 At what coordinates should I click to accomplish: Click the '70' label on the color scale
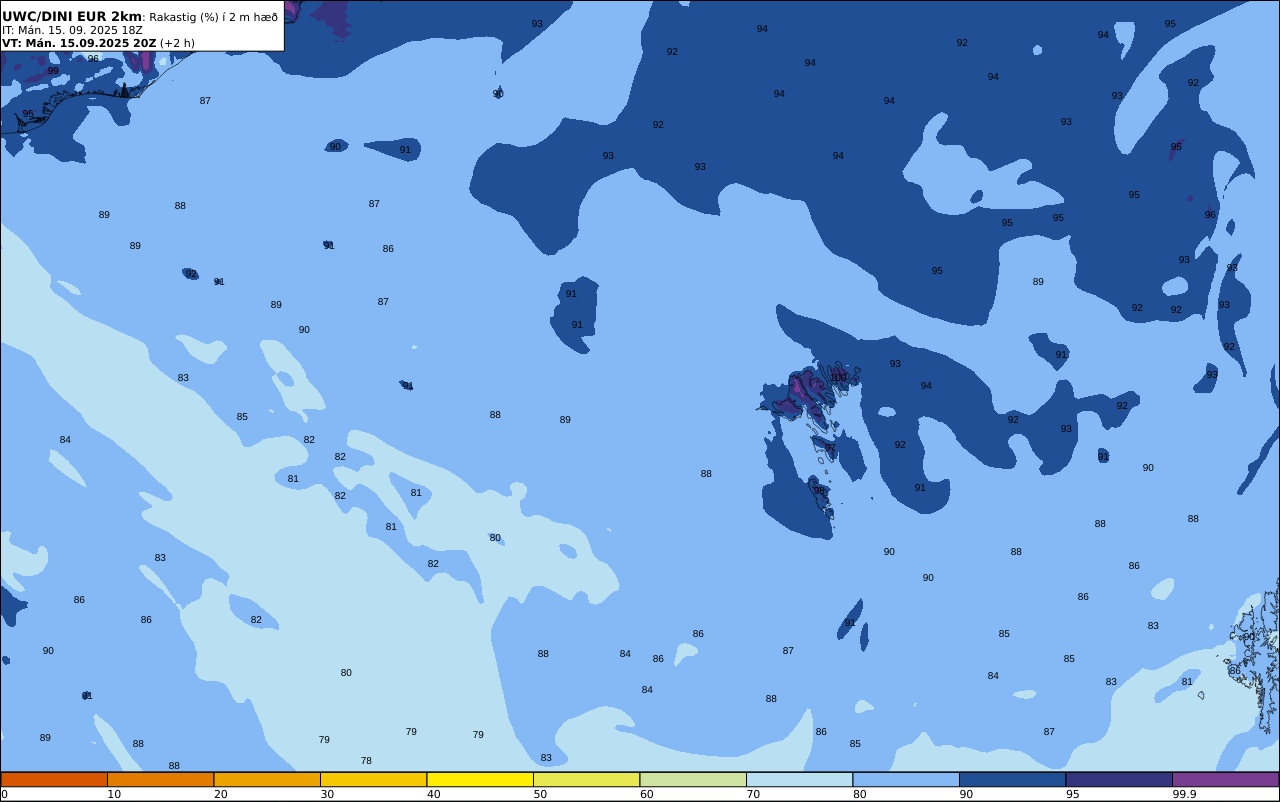pos(753,794)
